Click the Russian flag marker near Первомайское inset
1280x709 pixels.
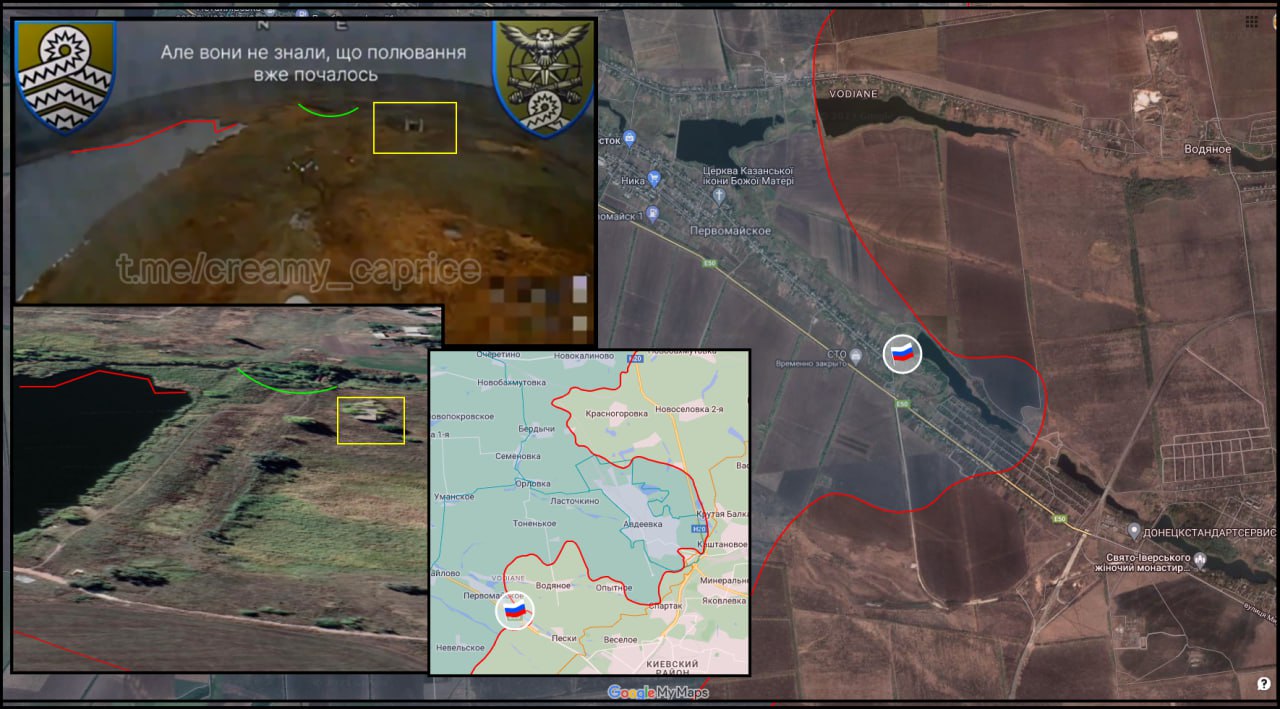point(514,610)
